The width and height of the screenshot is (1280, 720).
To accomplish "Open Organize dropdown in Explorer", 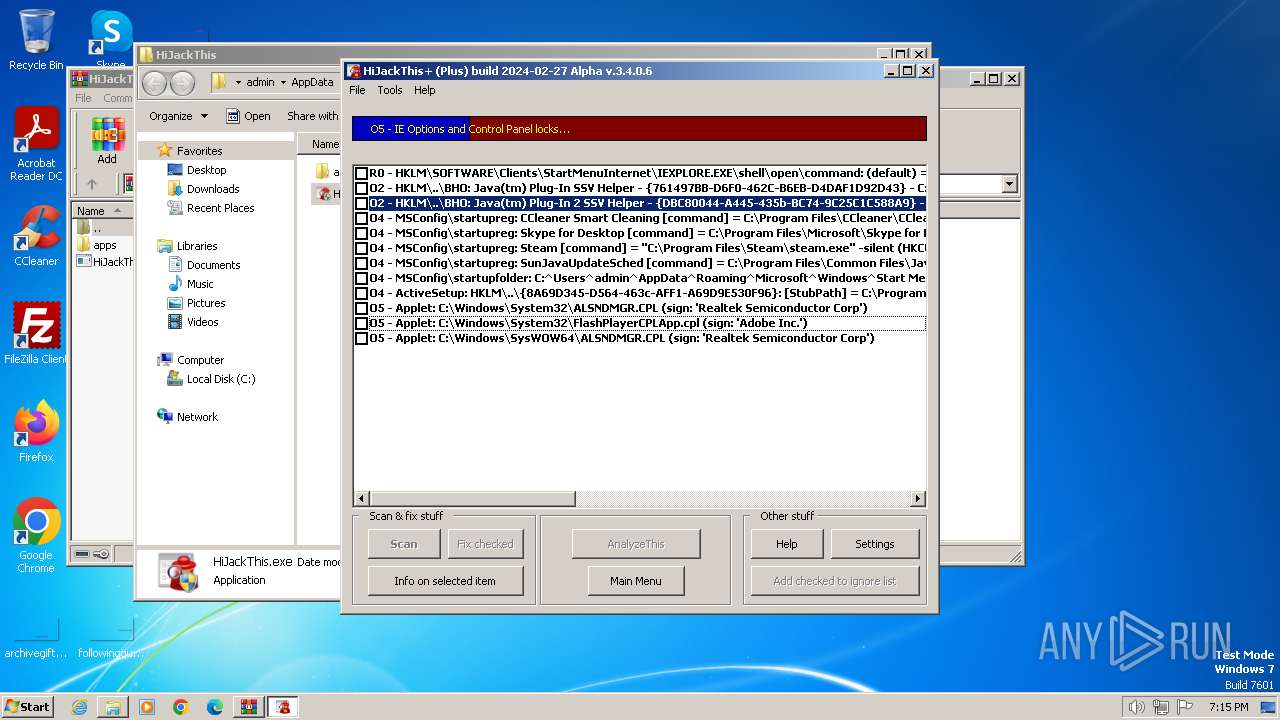I will 178,116.
